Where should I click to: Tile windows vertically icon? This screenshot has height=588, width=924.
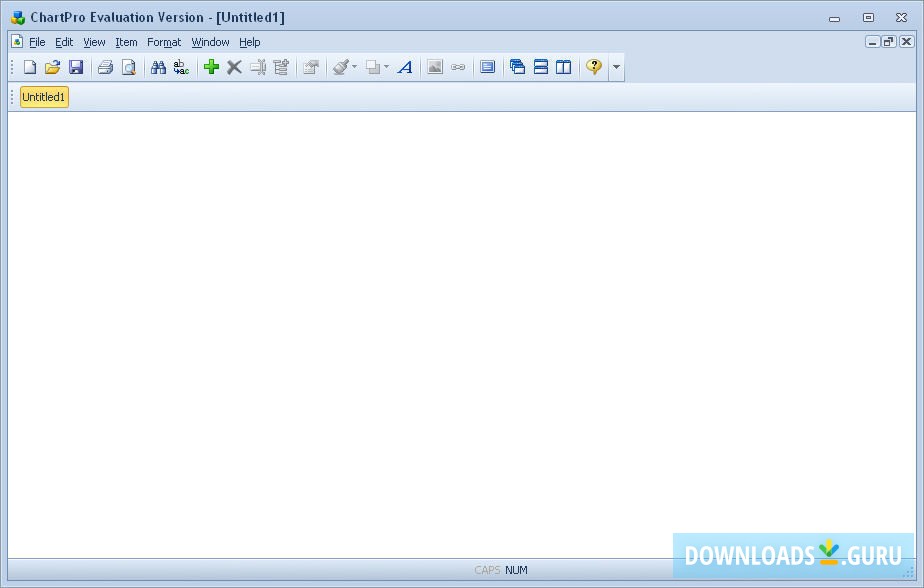point(563,67)
